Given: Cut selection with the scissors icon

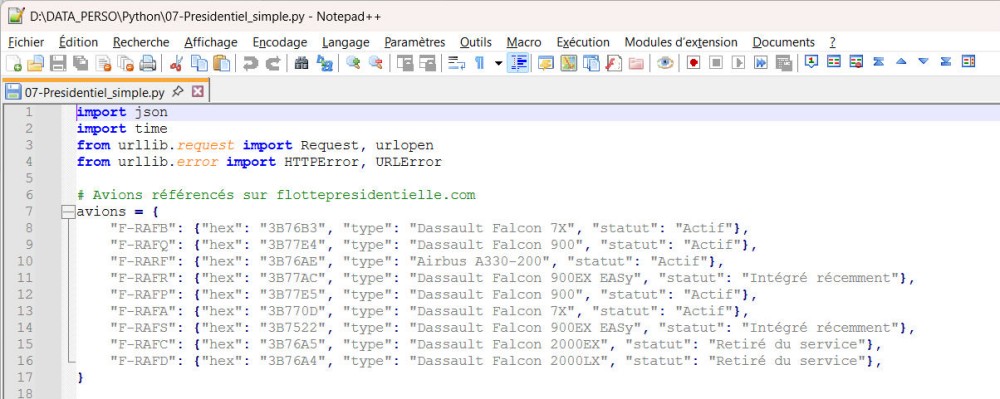Looking at the screenshot, I should 177,62.
